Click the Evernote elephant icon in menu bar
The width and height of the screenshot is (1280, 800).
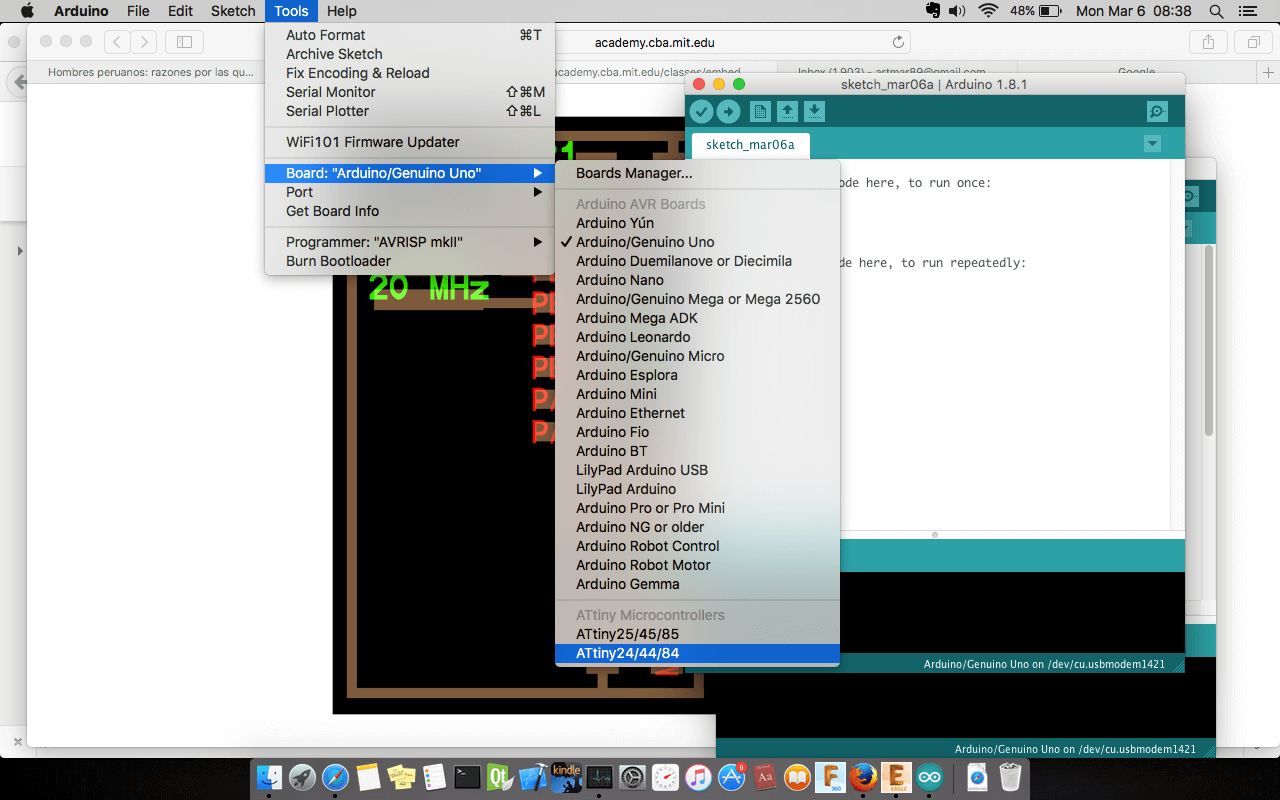tap(933, 11)
